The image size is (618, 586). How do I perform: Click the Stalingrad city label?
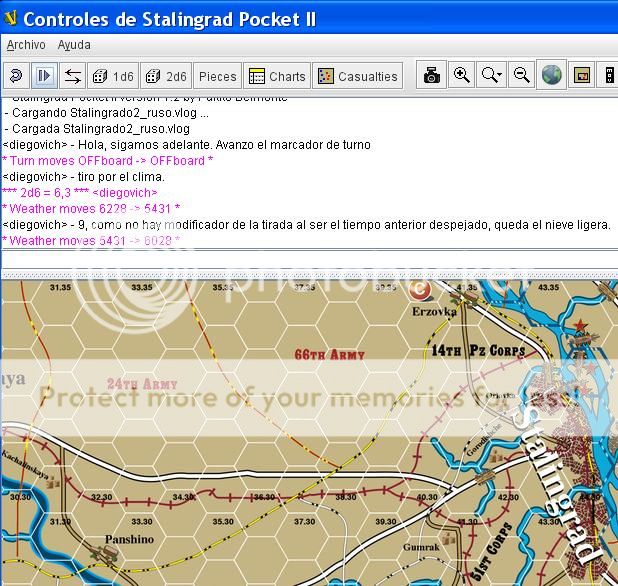[558, 487]
